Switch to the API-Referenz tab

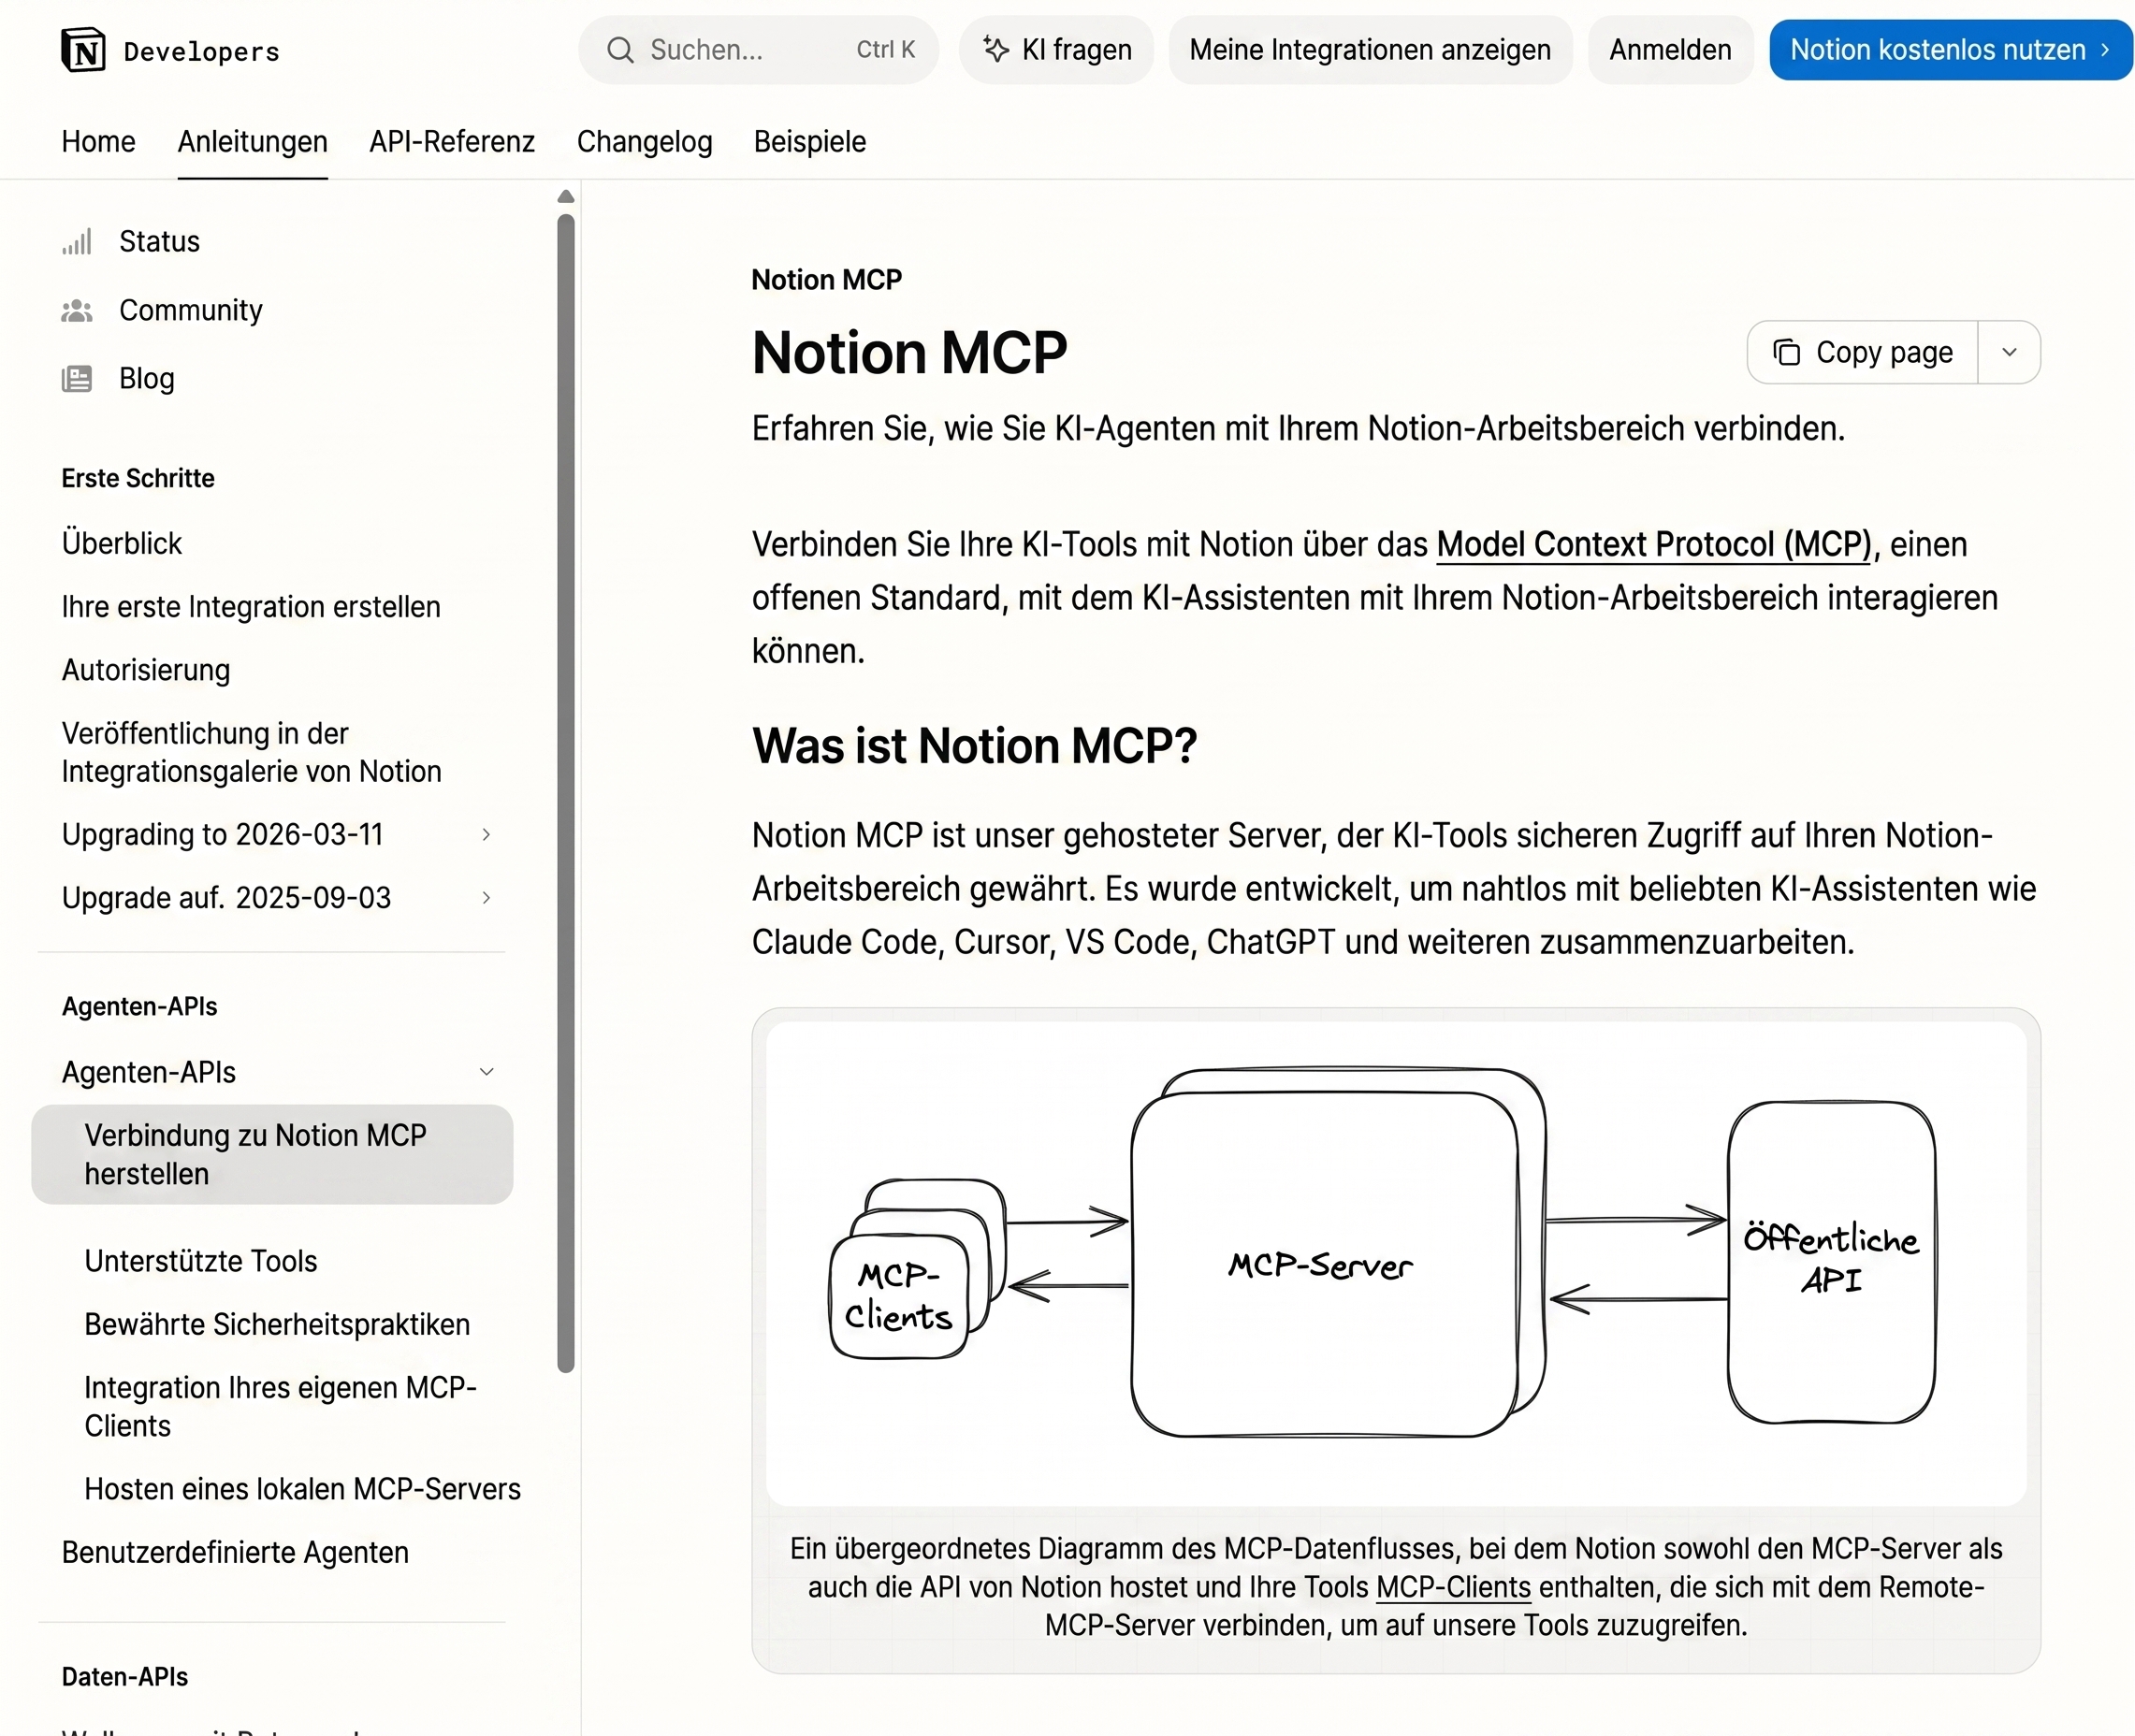coord(452,141)
